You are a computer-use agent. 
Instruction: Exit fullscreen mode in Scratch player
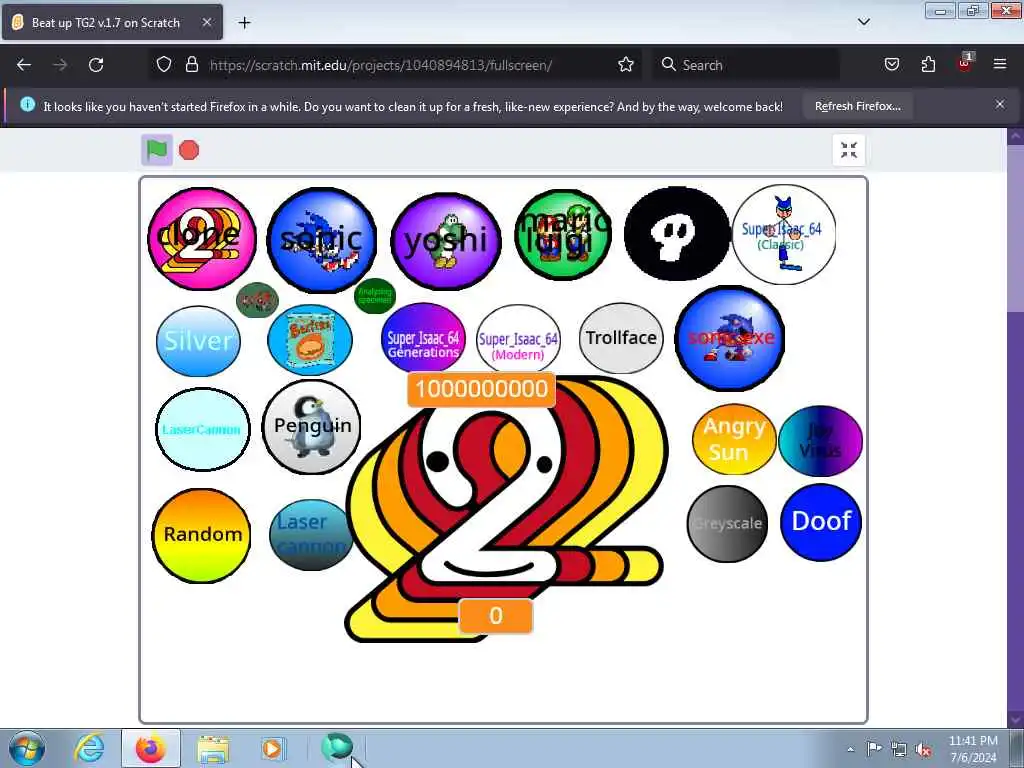[849, 150]
